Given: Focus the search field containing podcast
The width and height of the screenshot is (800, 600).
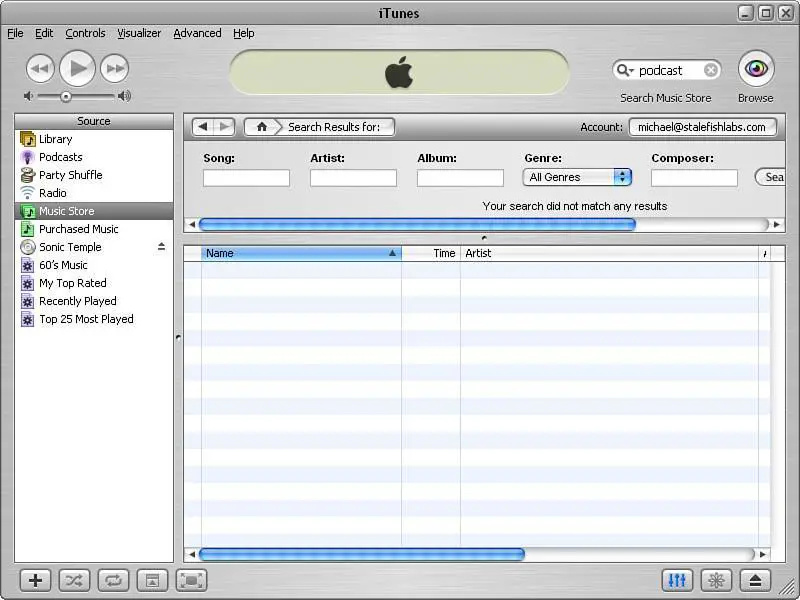Looking at the screenshot, I should point(669,70).
